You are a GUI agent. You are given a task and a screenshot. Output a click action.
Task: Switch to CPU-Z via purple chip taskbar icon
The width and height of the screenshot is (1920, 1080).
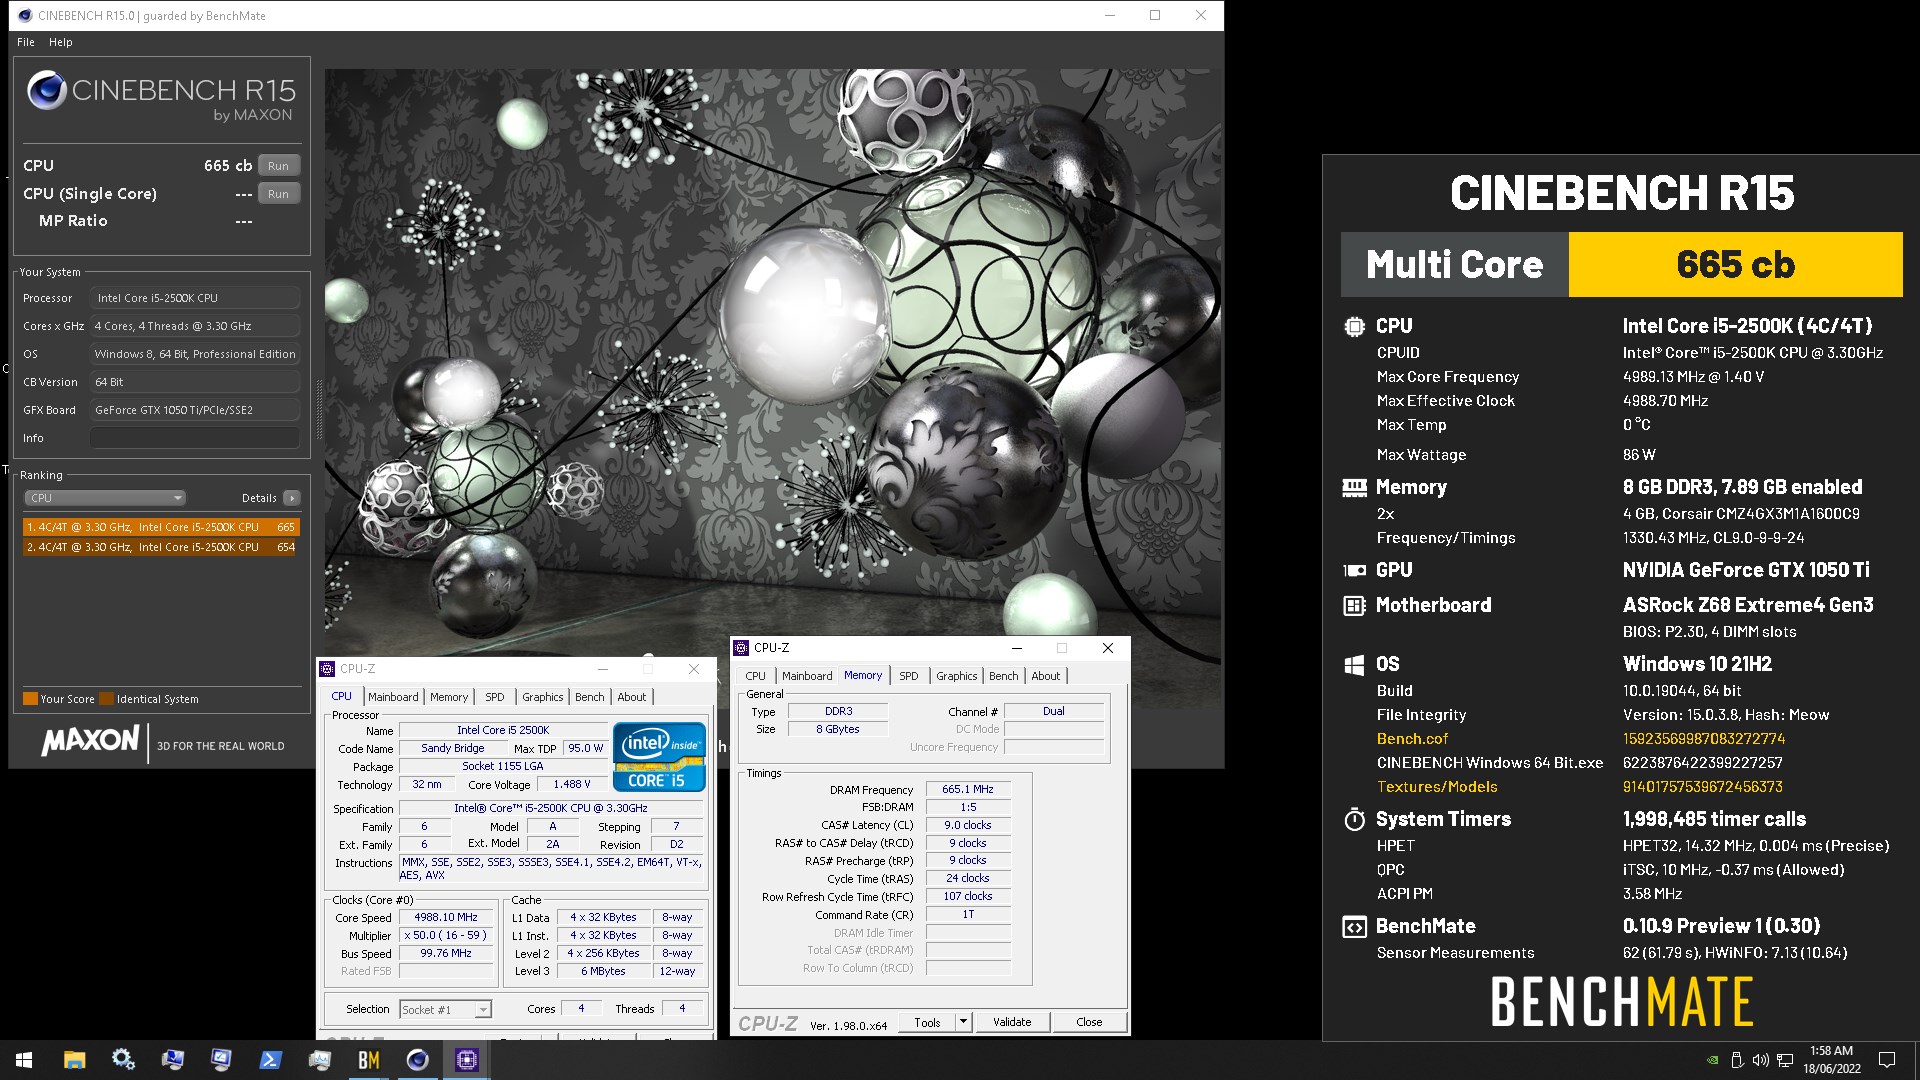[466, 1060]
